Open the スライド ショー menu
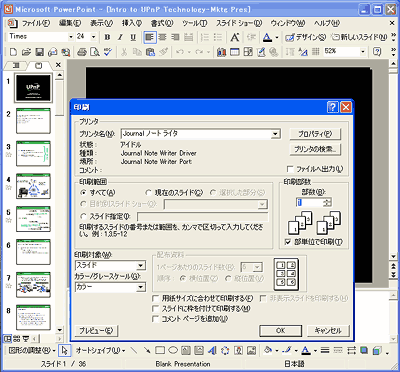 [x=239, y=23]
